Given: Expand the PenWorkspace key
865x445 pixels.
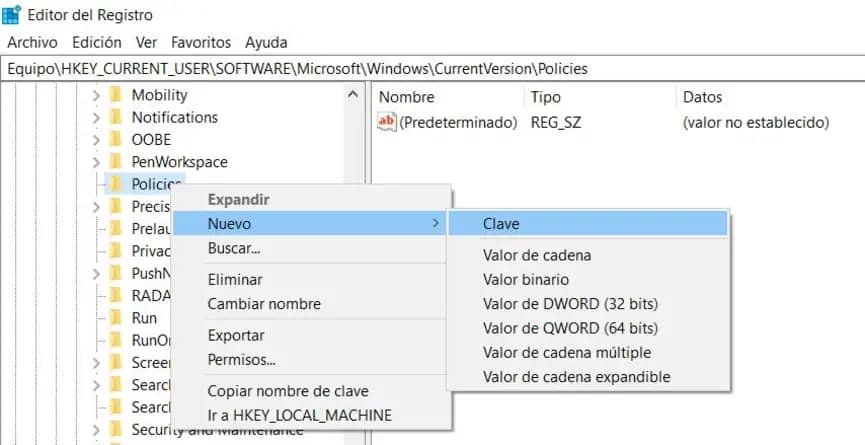Looking at the screenshot, I should click(x=97, y=162).
